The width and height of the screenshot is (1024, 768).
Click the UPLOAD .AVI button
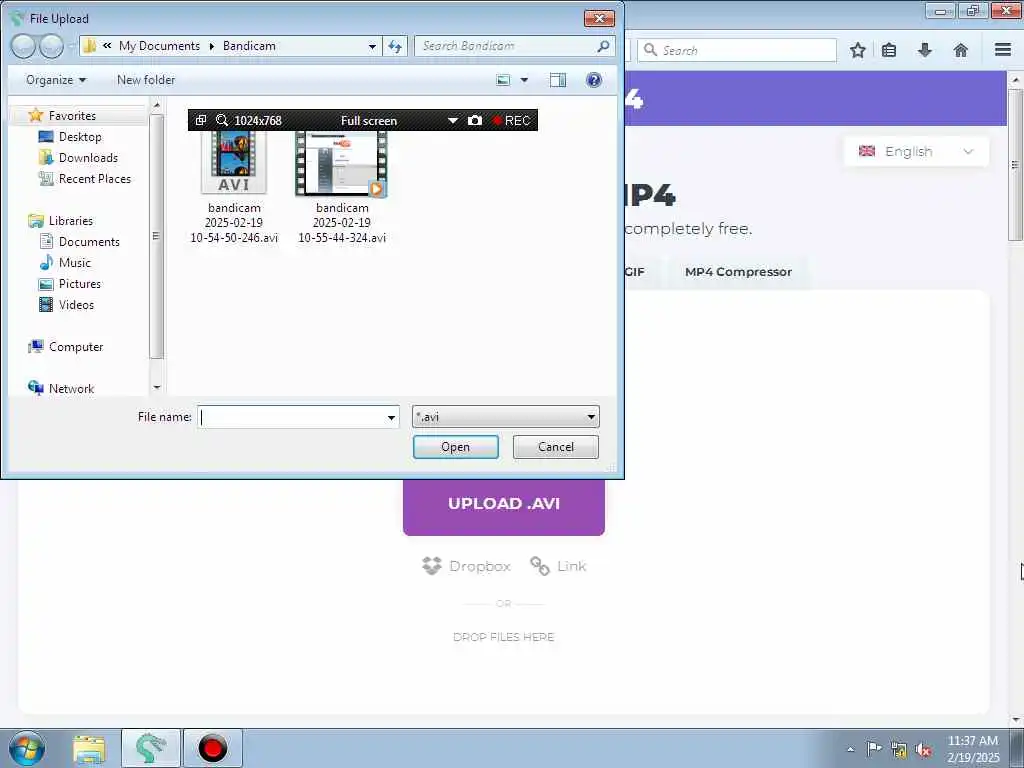[x=504, y=504]
